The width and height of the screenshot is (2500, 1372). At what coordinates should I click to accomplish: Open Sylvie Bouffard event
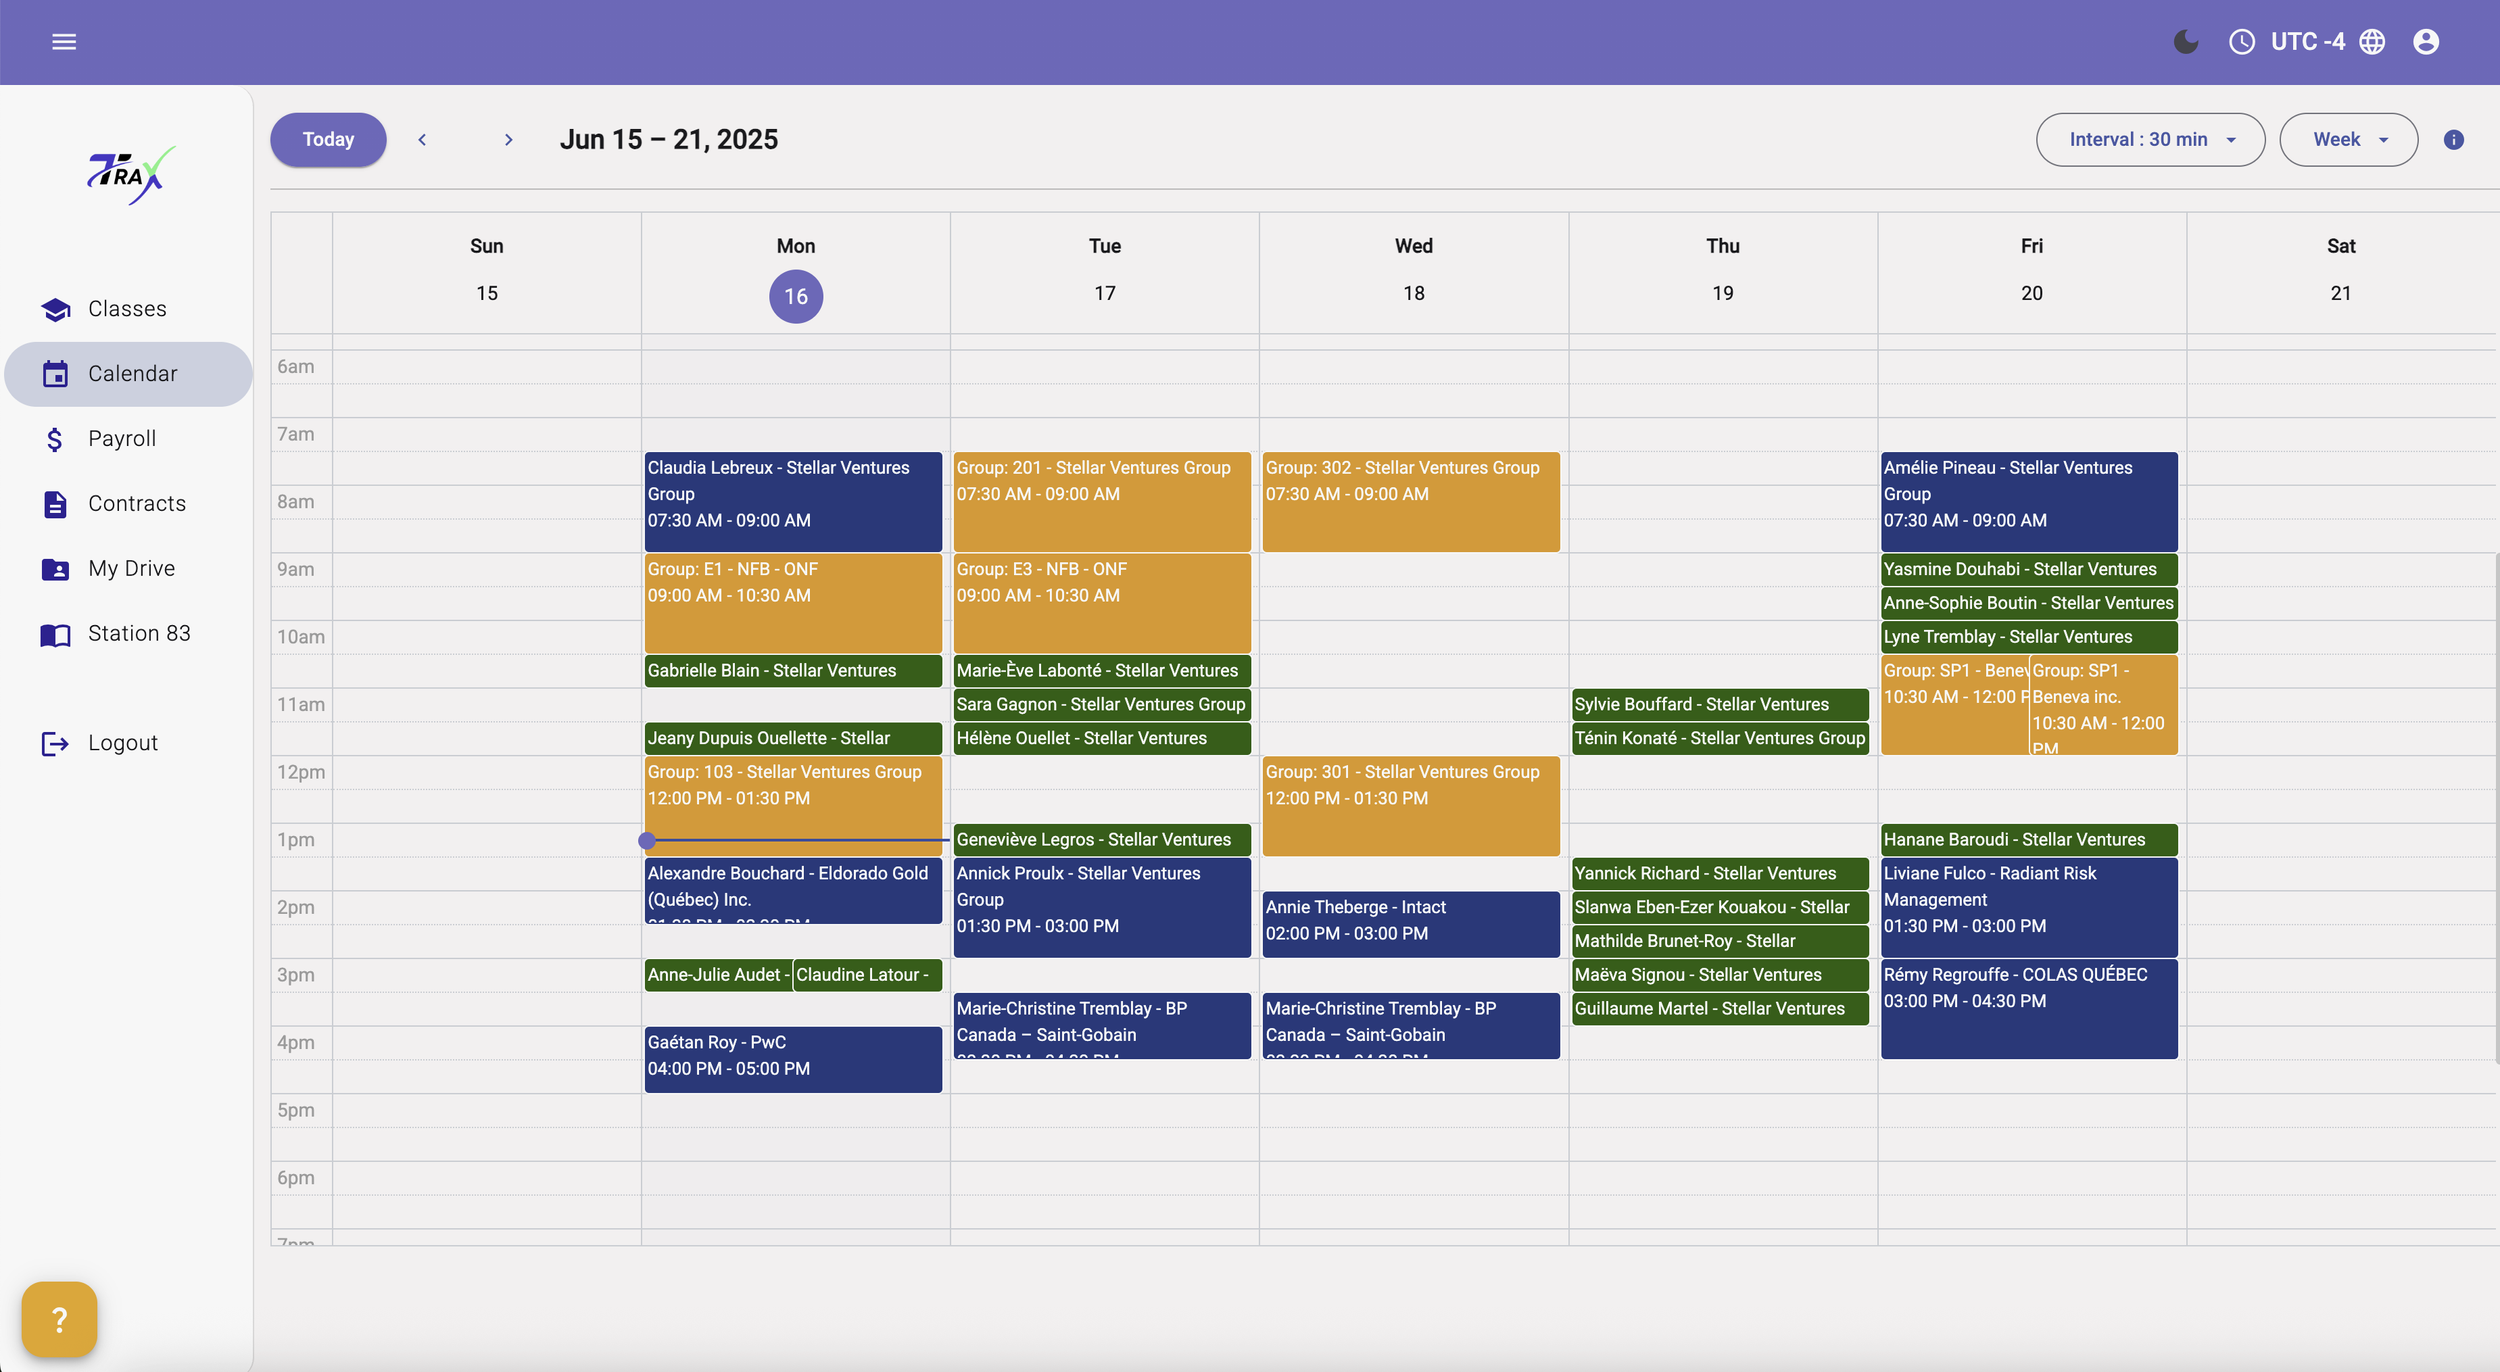(x=1720, y=705)
